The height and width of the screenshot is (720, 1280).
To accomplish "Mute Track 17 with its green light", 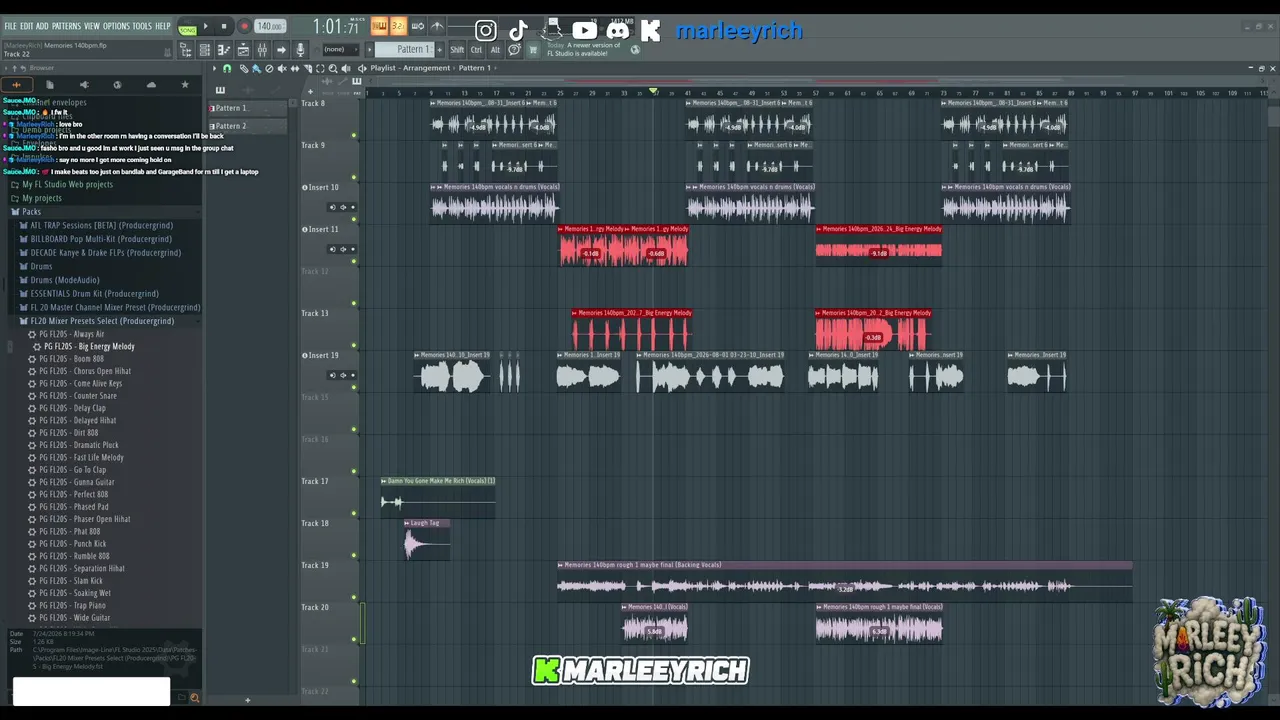I will pos(354,511).
